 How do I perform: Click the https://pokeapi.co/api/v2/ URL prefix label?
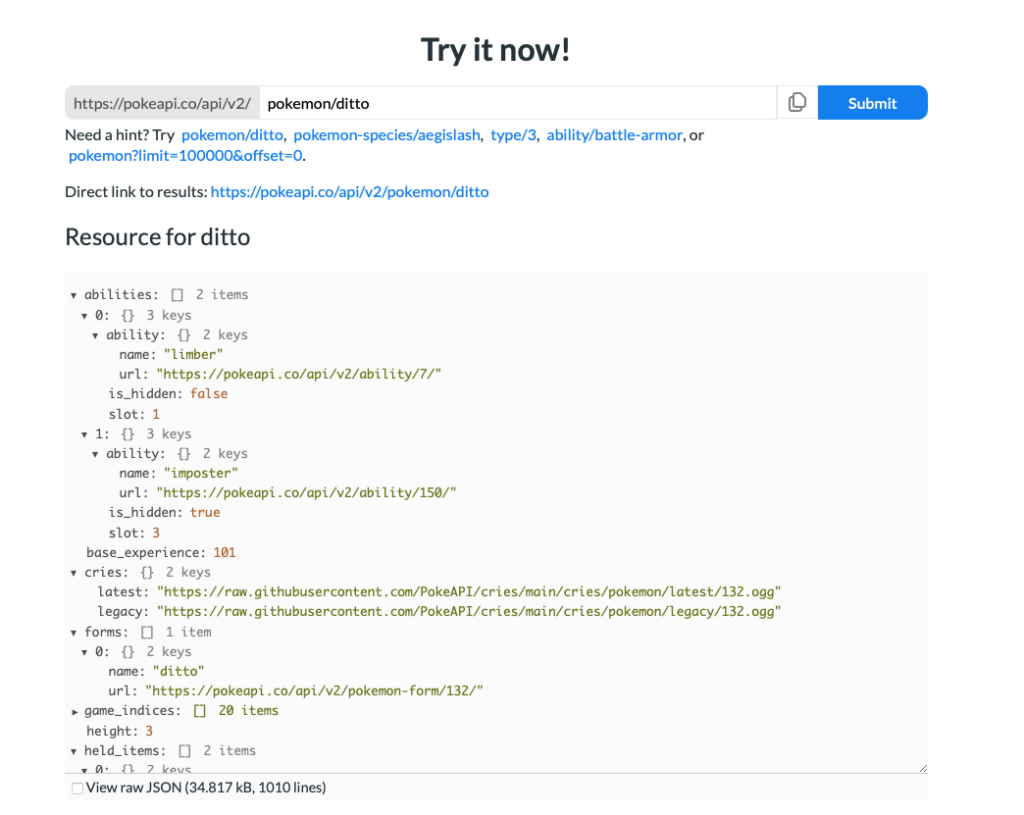pyautogui.click(x=162, y=103)
